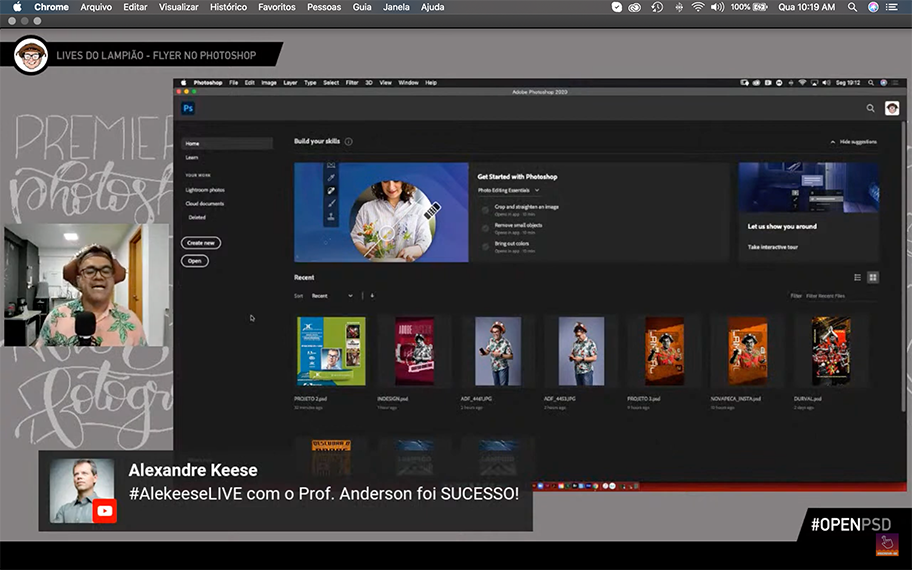Open the ADF_4453.JPG thumbnail

(x=581, y=351)
